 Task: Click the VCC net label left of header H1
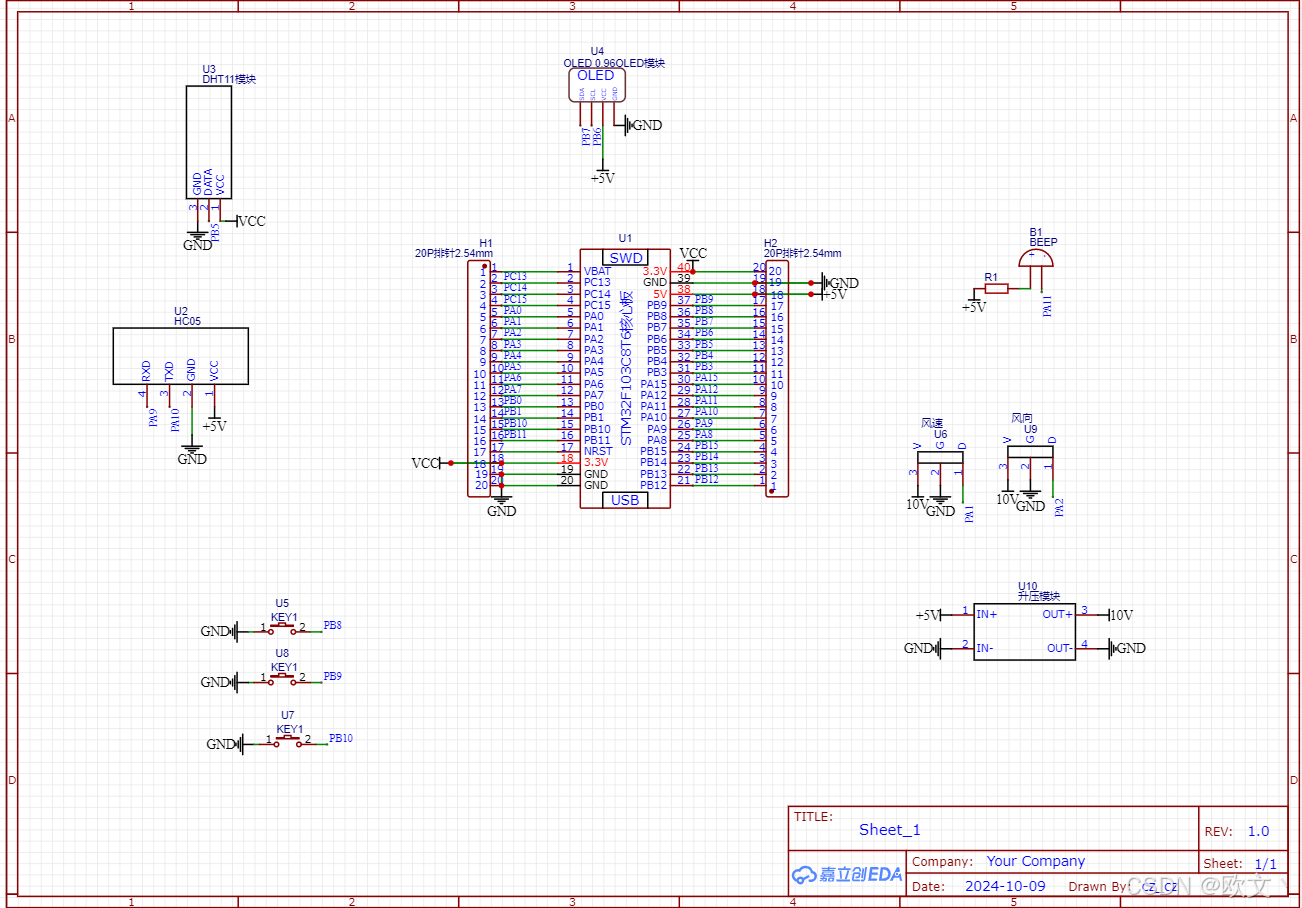coord(425,463)
